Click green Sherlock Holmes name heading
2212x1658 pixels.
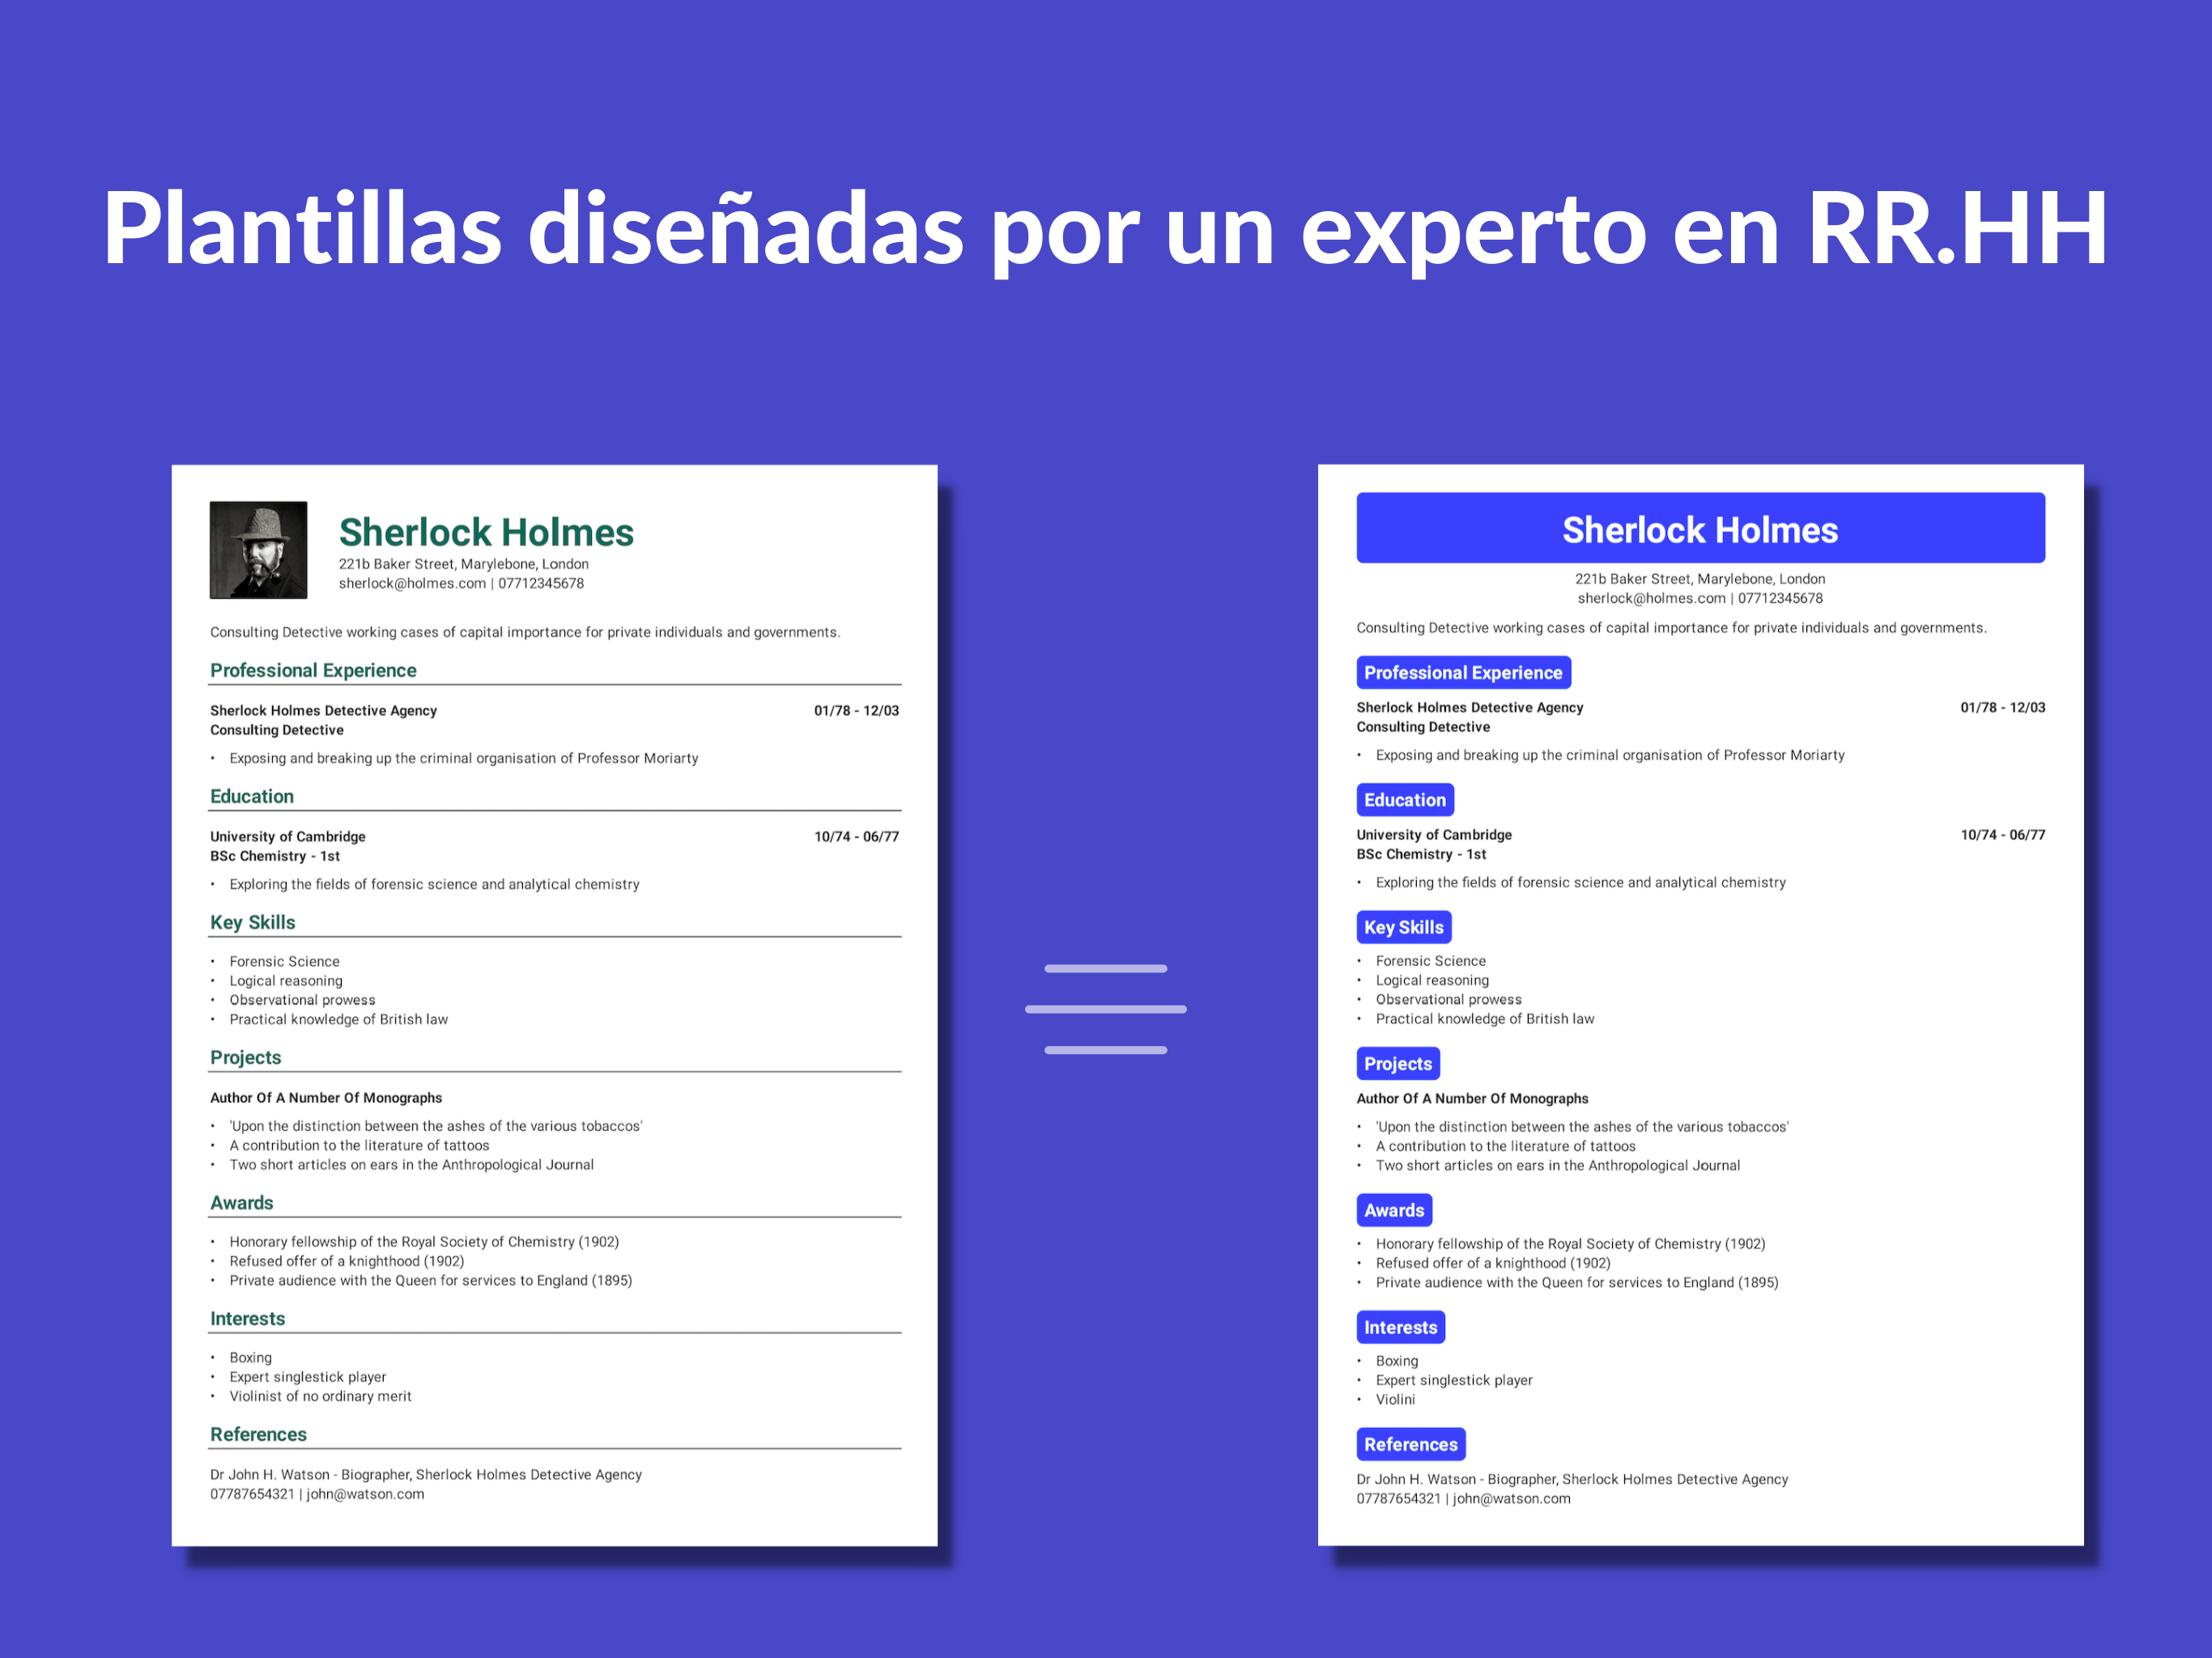tap(486, 532)
